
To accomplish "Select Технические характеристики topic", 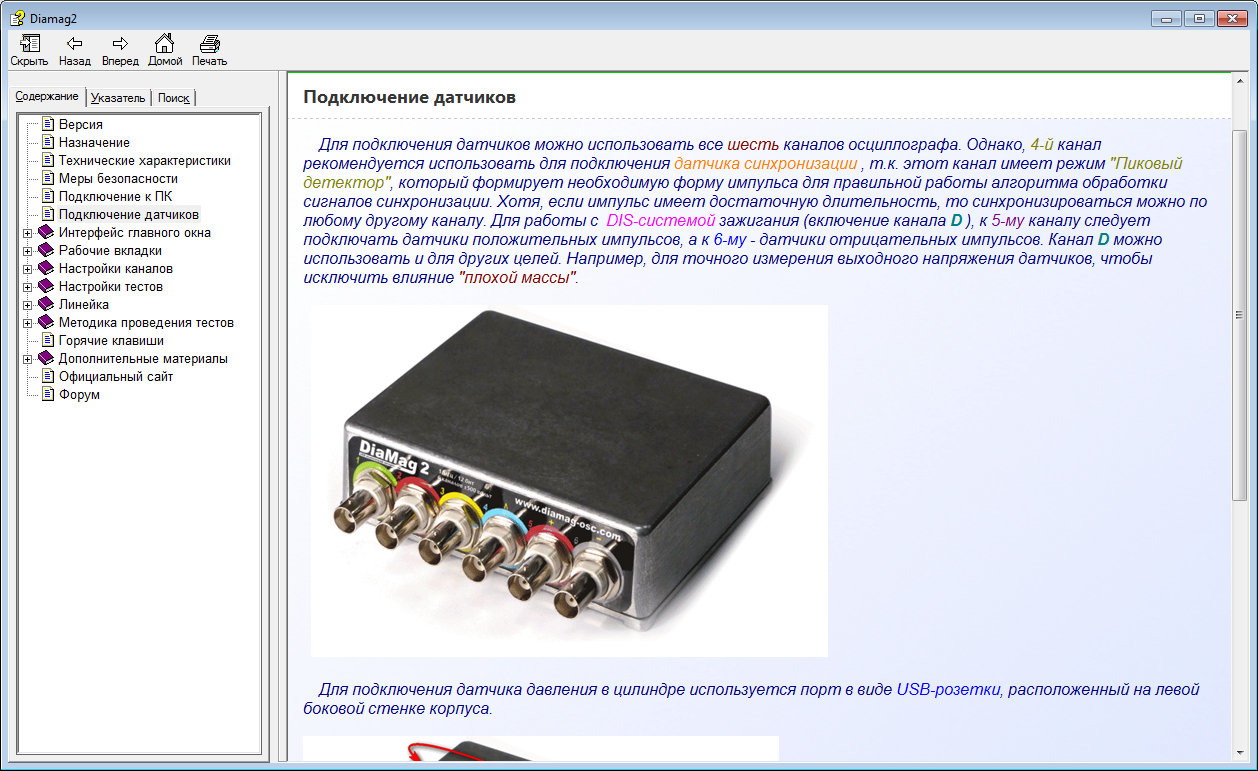I will pyautogui.click(x=144, y=161).
